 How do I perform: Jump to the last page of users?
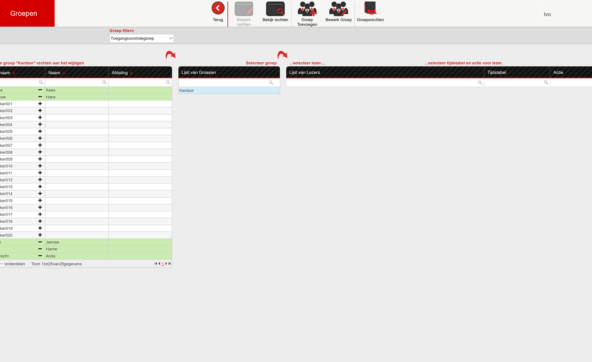[x=170, y=263]
